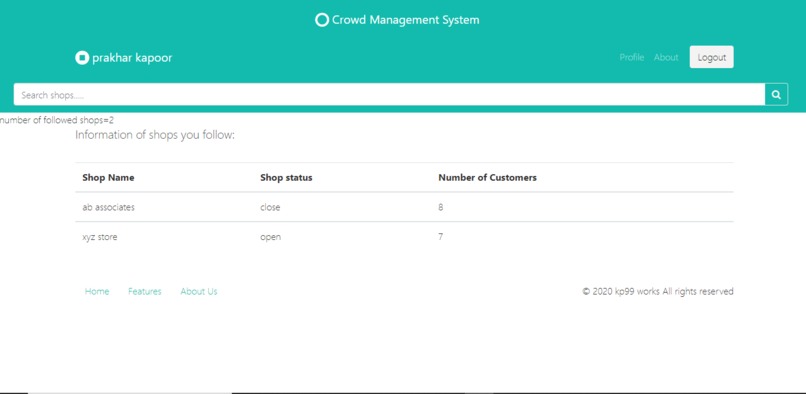
Task: Open the Features footer link
Action: tap(144, 291)
